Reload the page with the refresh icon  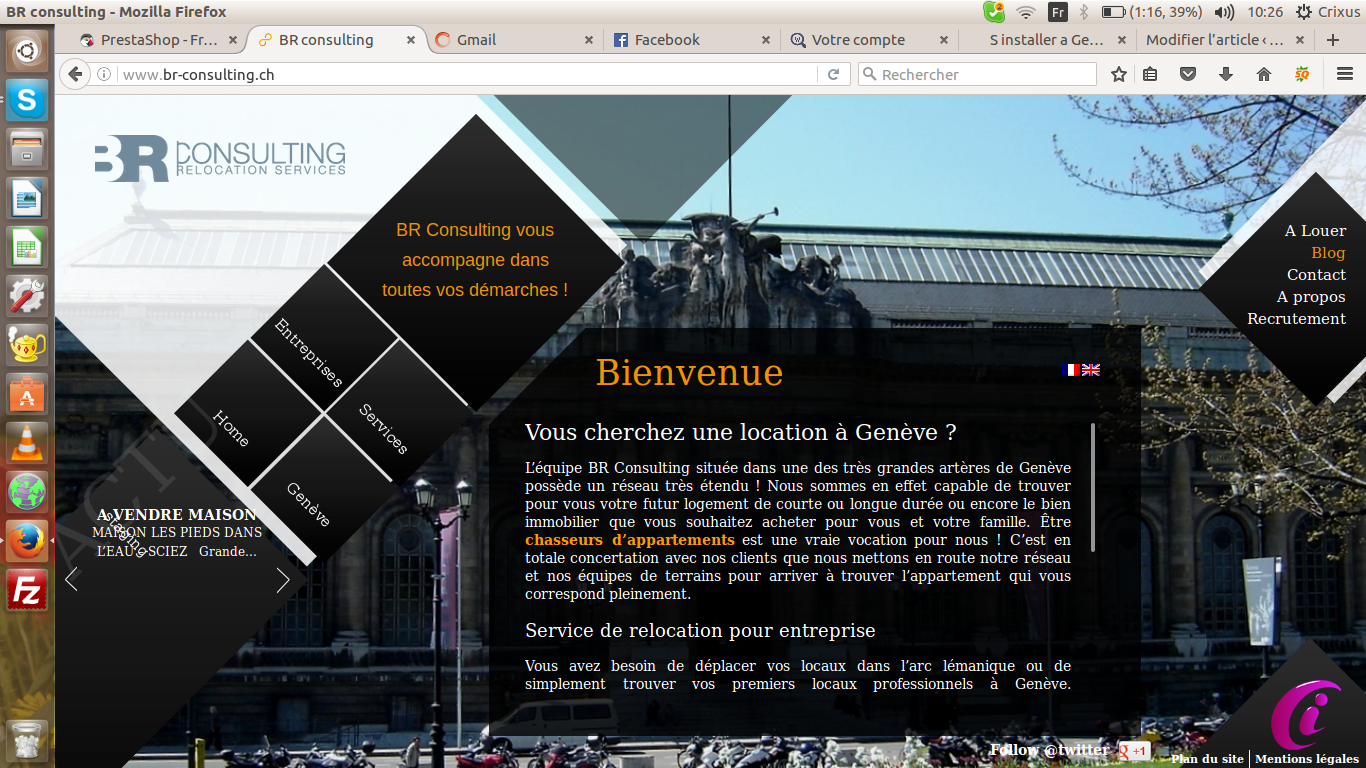pyautogui.click(x=833, y=74)
